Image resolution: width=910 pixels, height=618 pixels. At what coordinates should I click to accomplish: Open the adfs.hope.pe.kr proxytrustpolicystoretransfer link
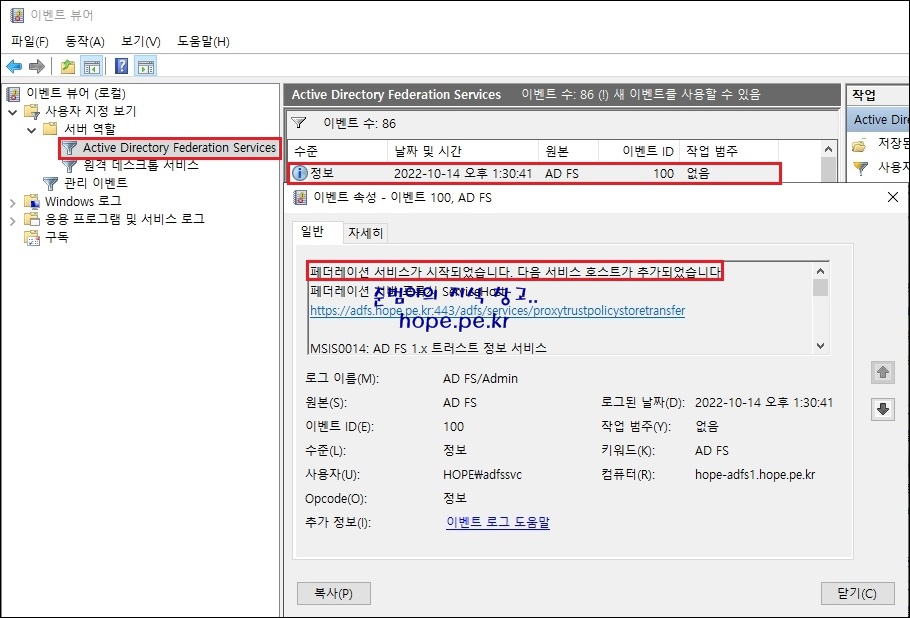497,311
